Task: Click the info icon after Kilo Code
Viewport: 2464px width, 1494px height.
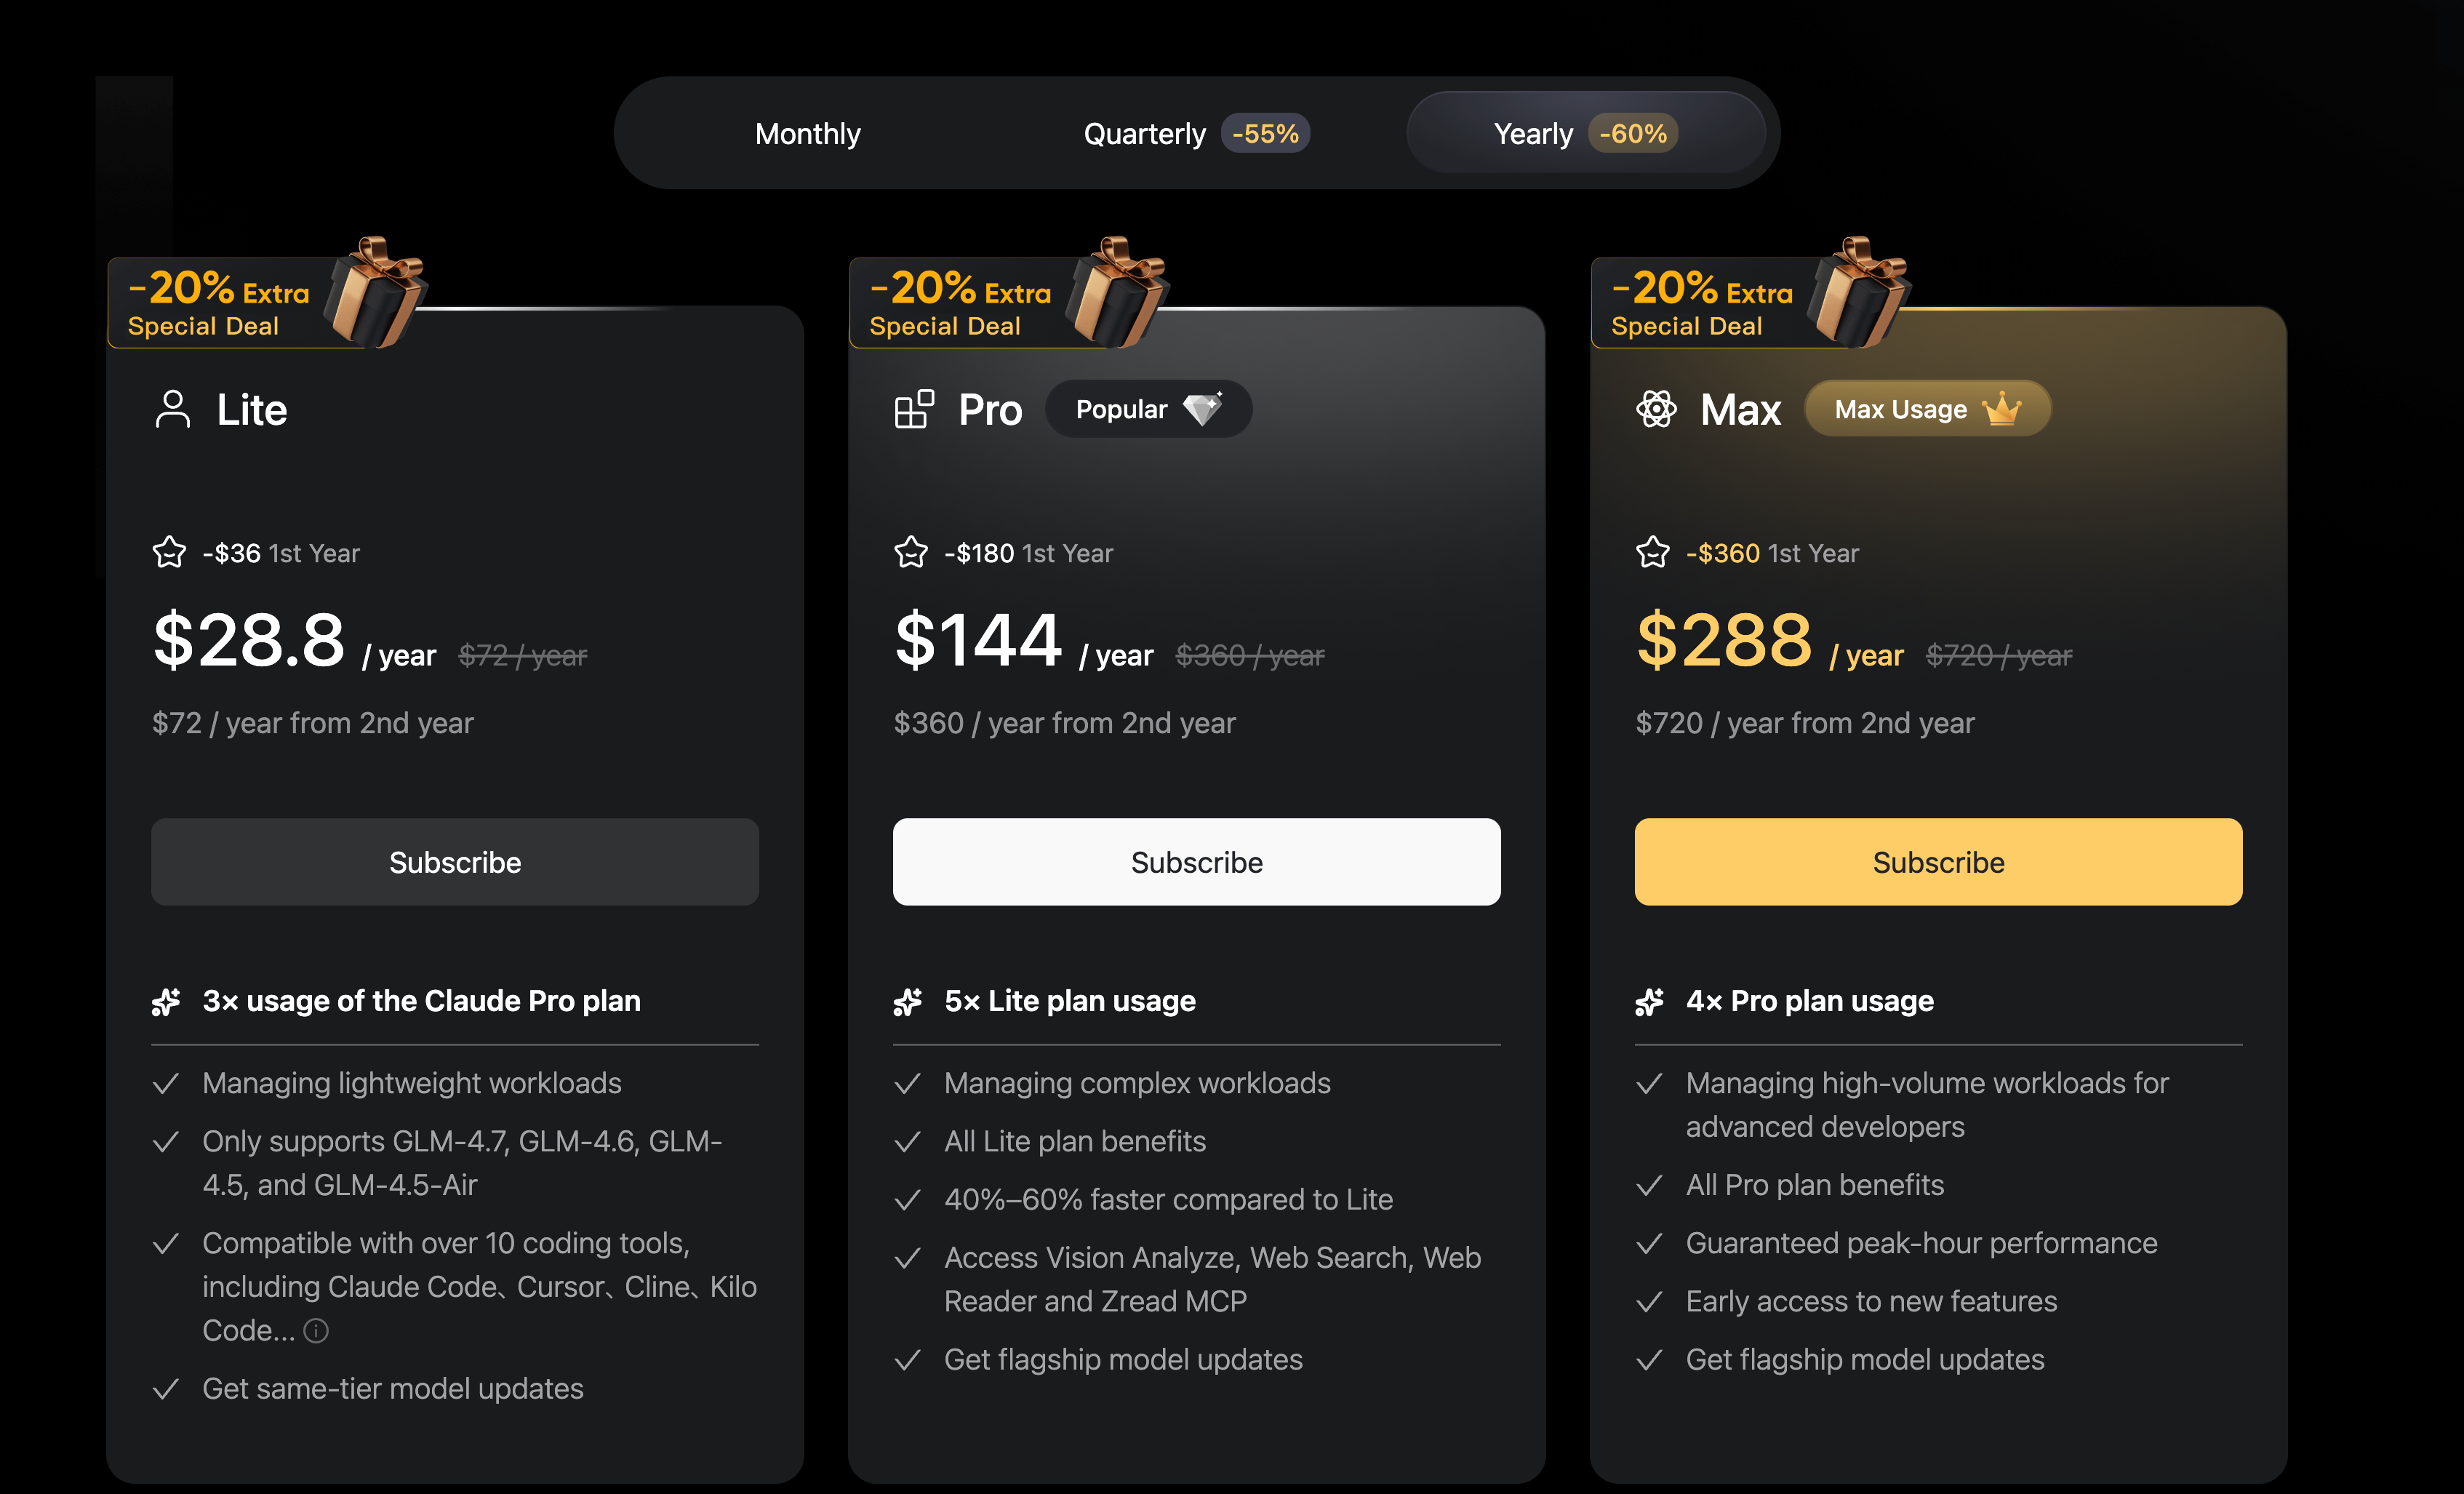Action: pos(316,1331)
